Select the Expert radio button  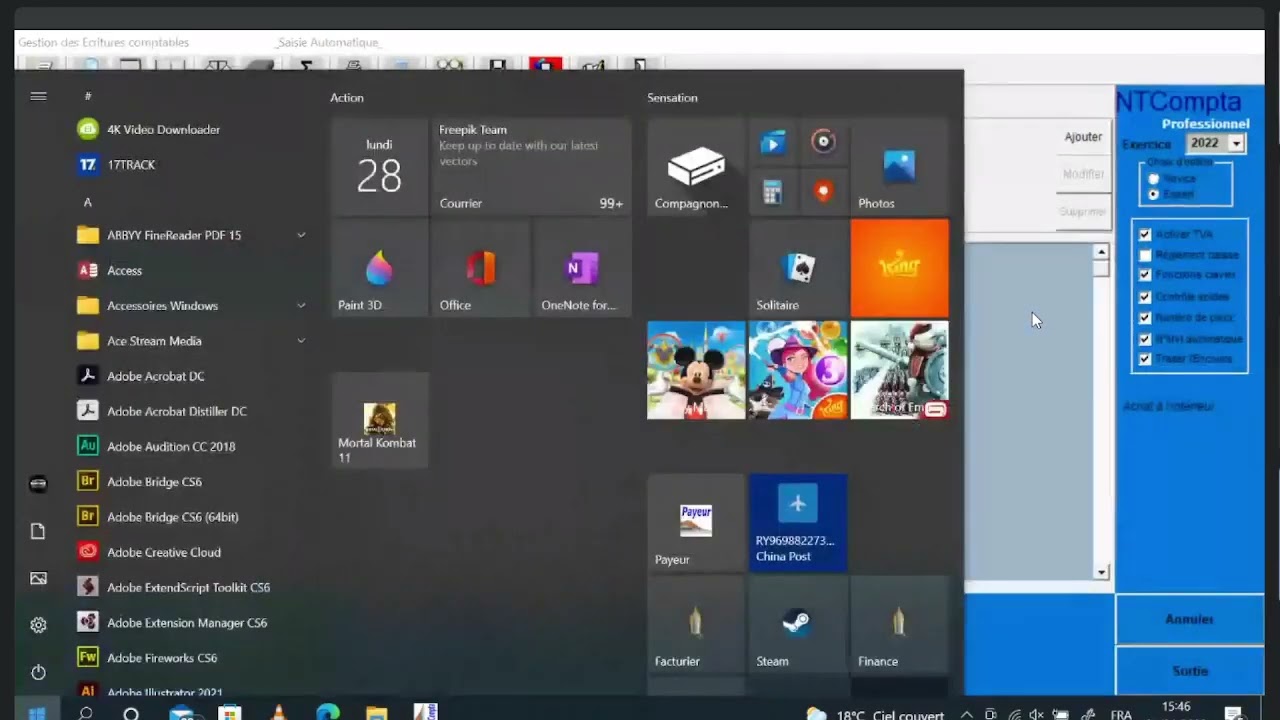tap(1154, 194)
